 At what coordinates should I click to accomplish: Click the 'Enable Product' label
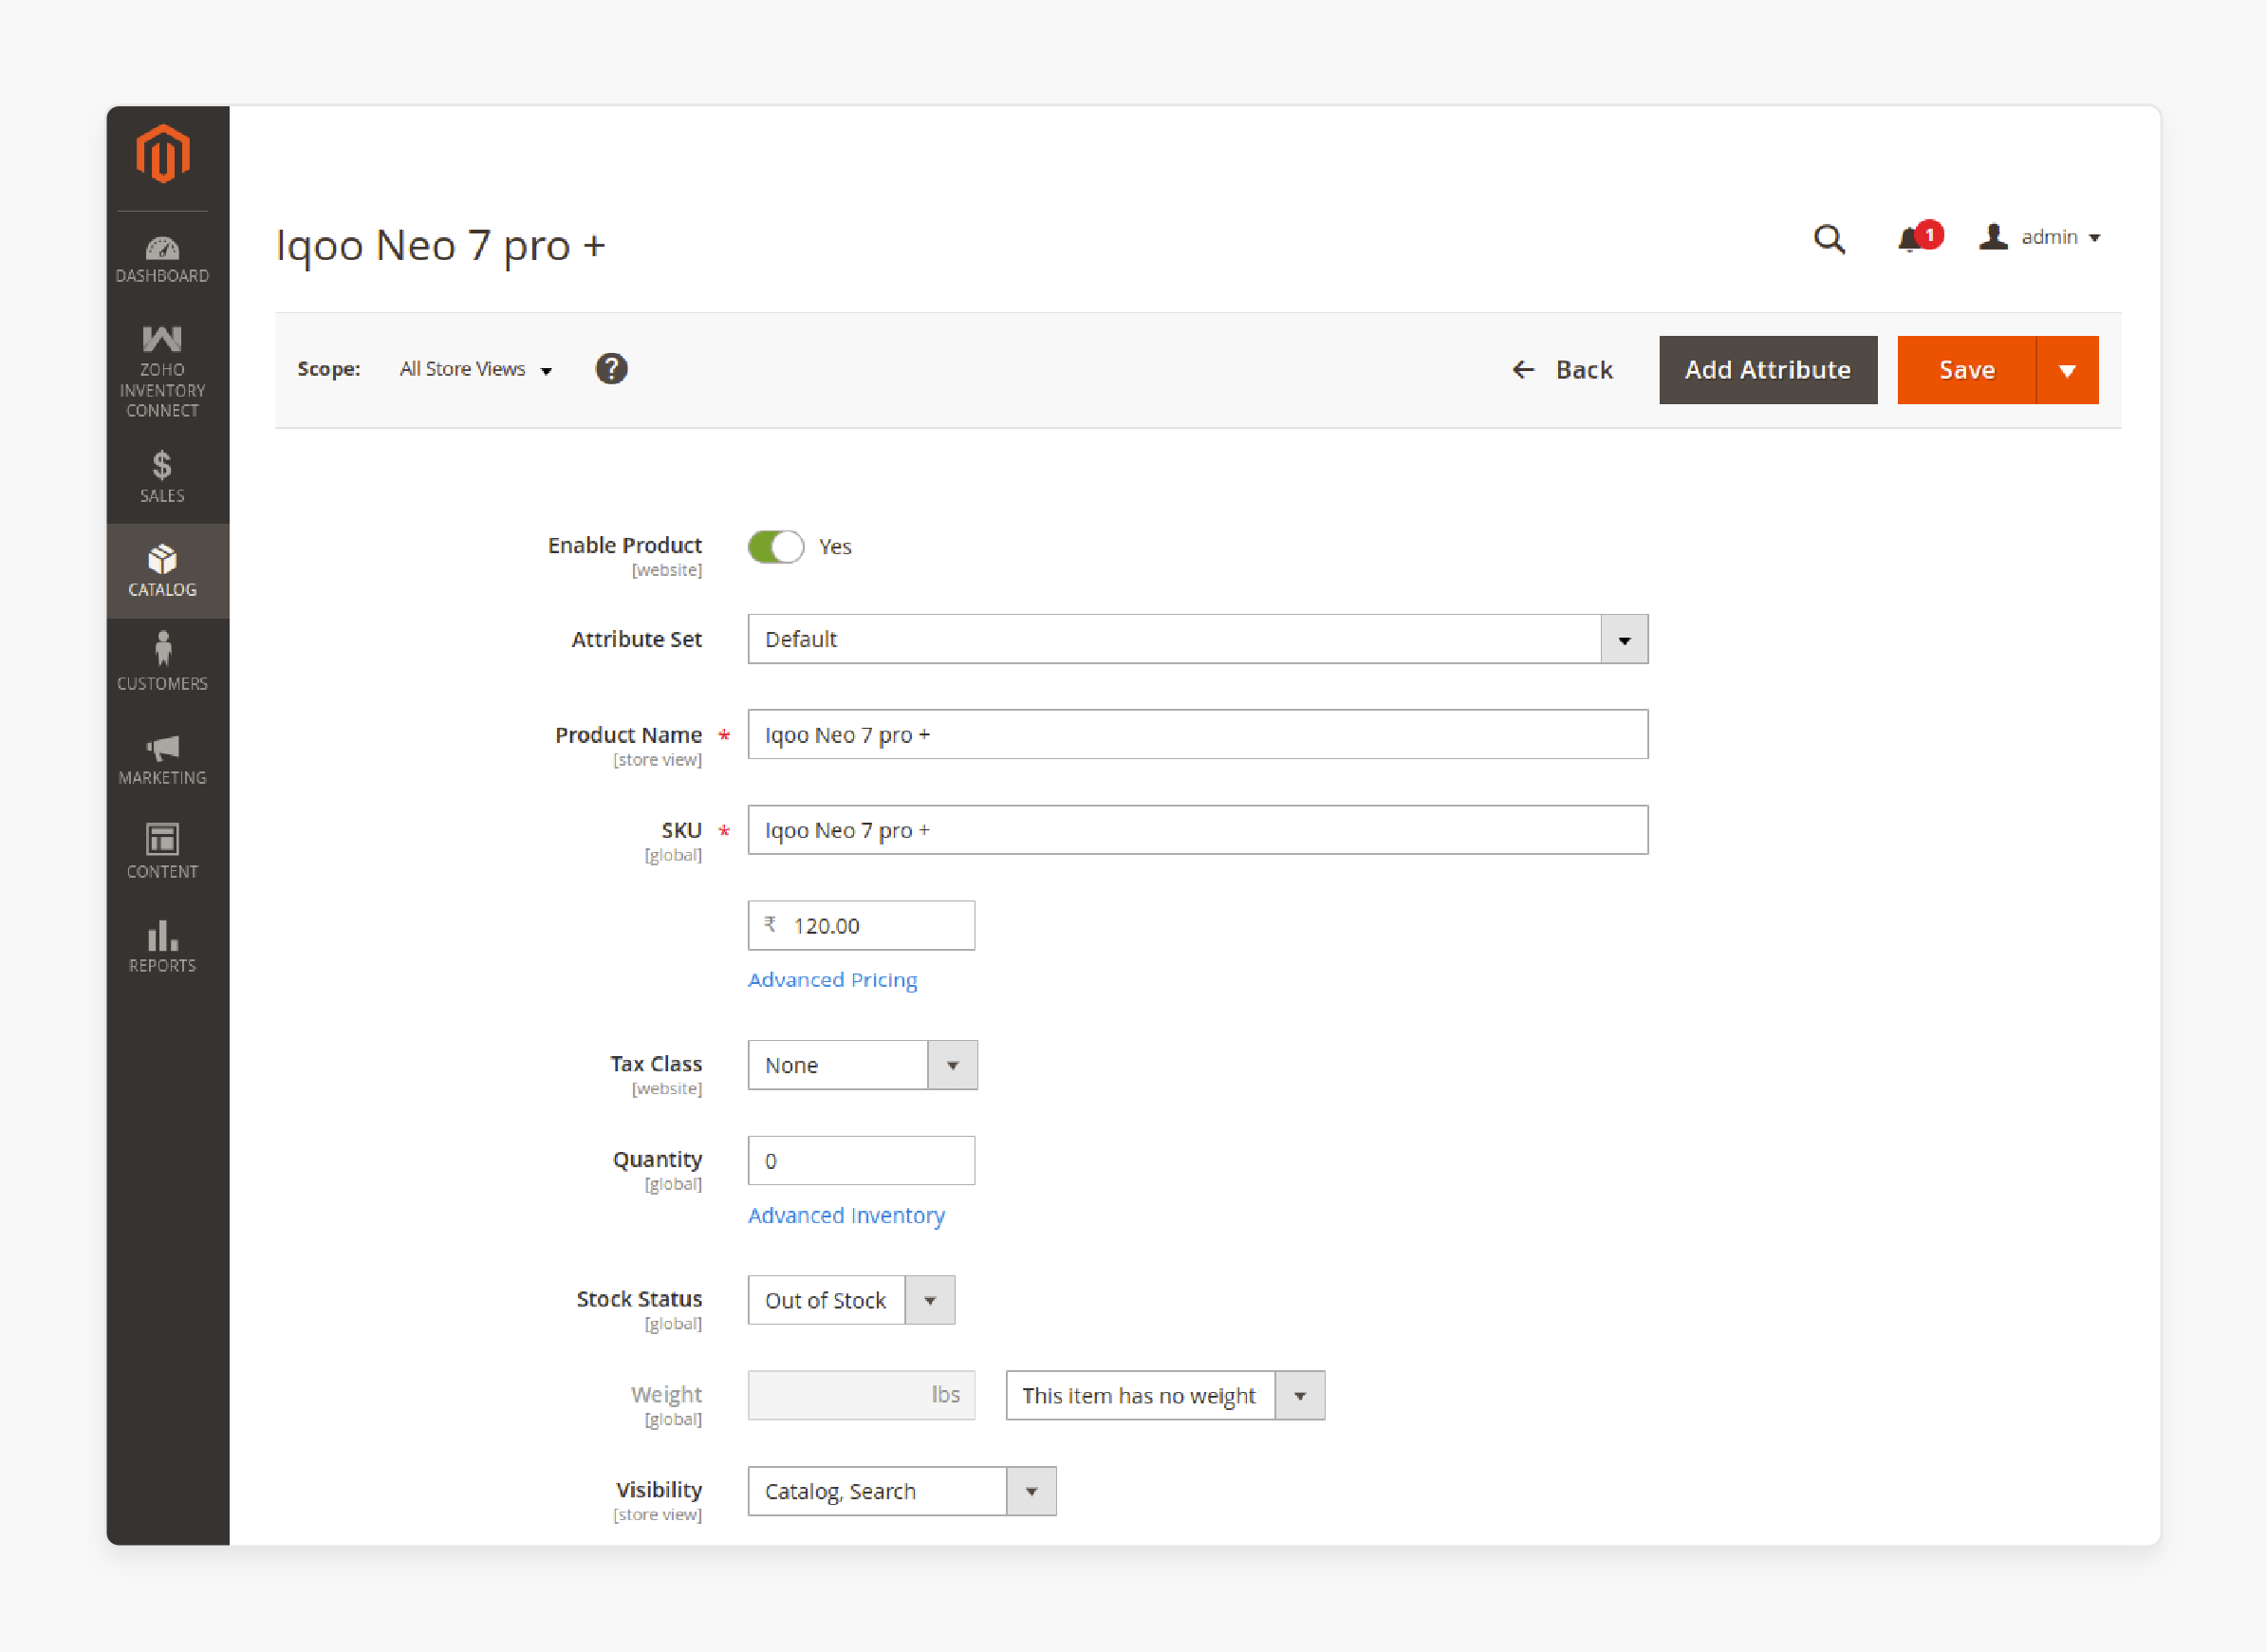pyautogui.click(x=624, y=545)
